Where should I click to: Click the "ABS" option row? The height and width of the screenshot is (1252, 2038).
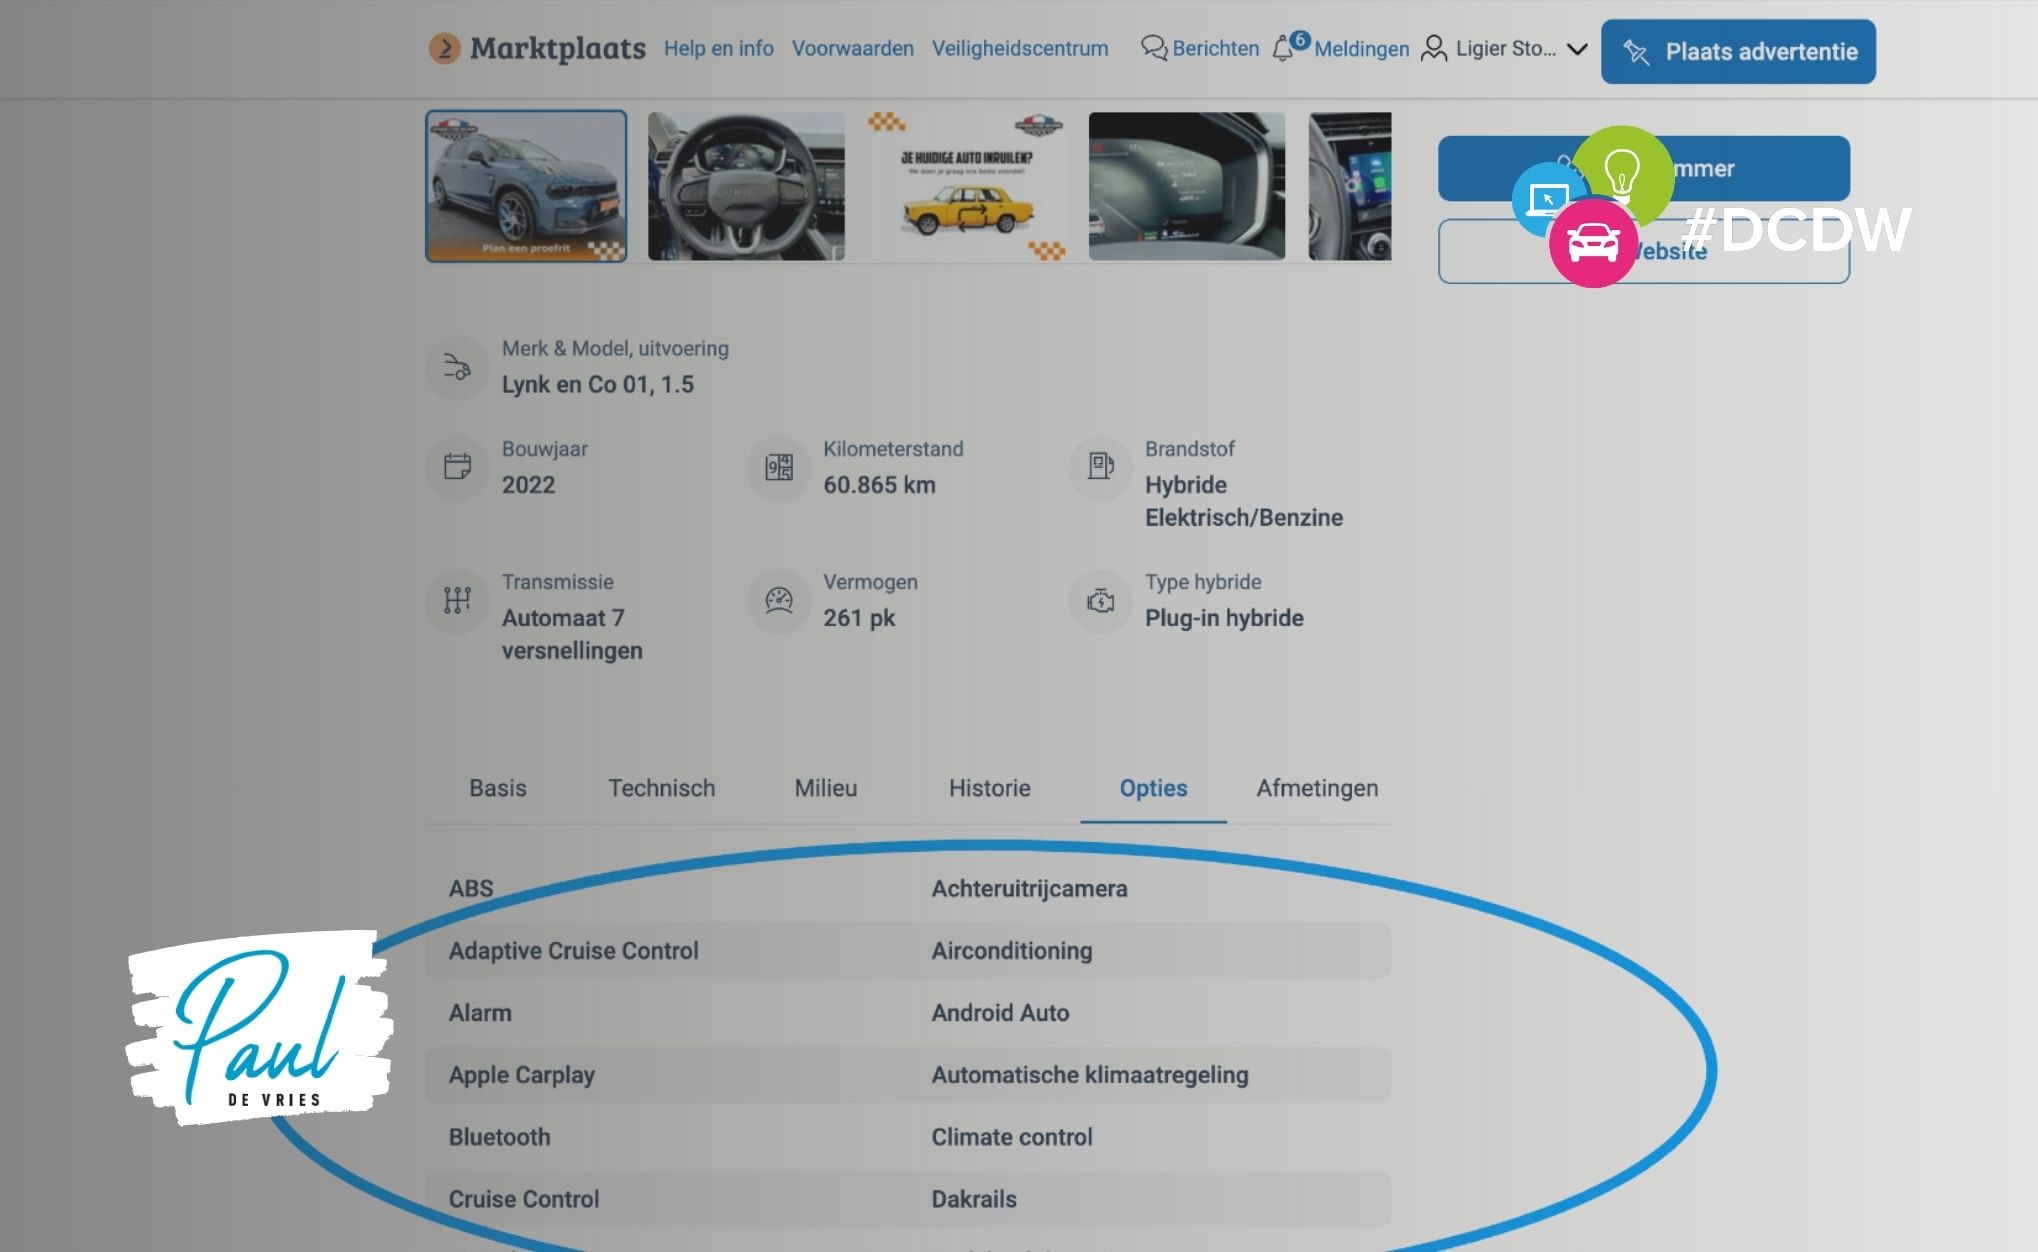[x=471, y=889]
